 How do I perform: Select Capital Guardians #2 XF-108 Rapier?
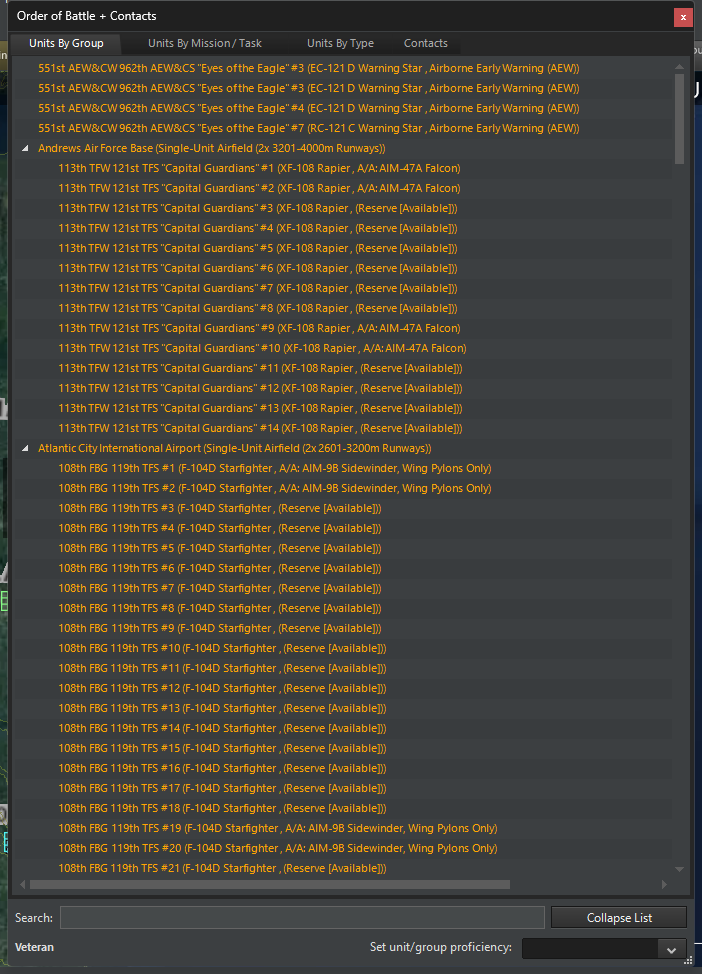point(259,188)
